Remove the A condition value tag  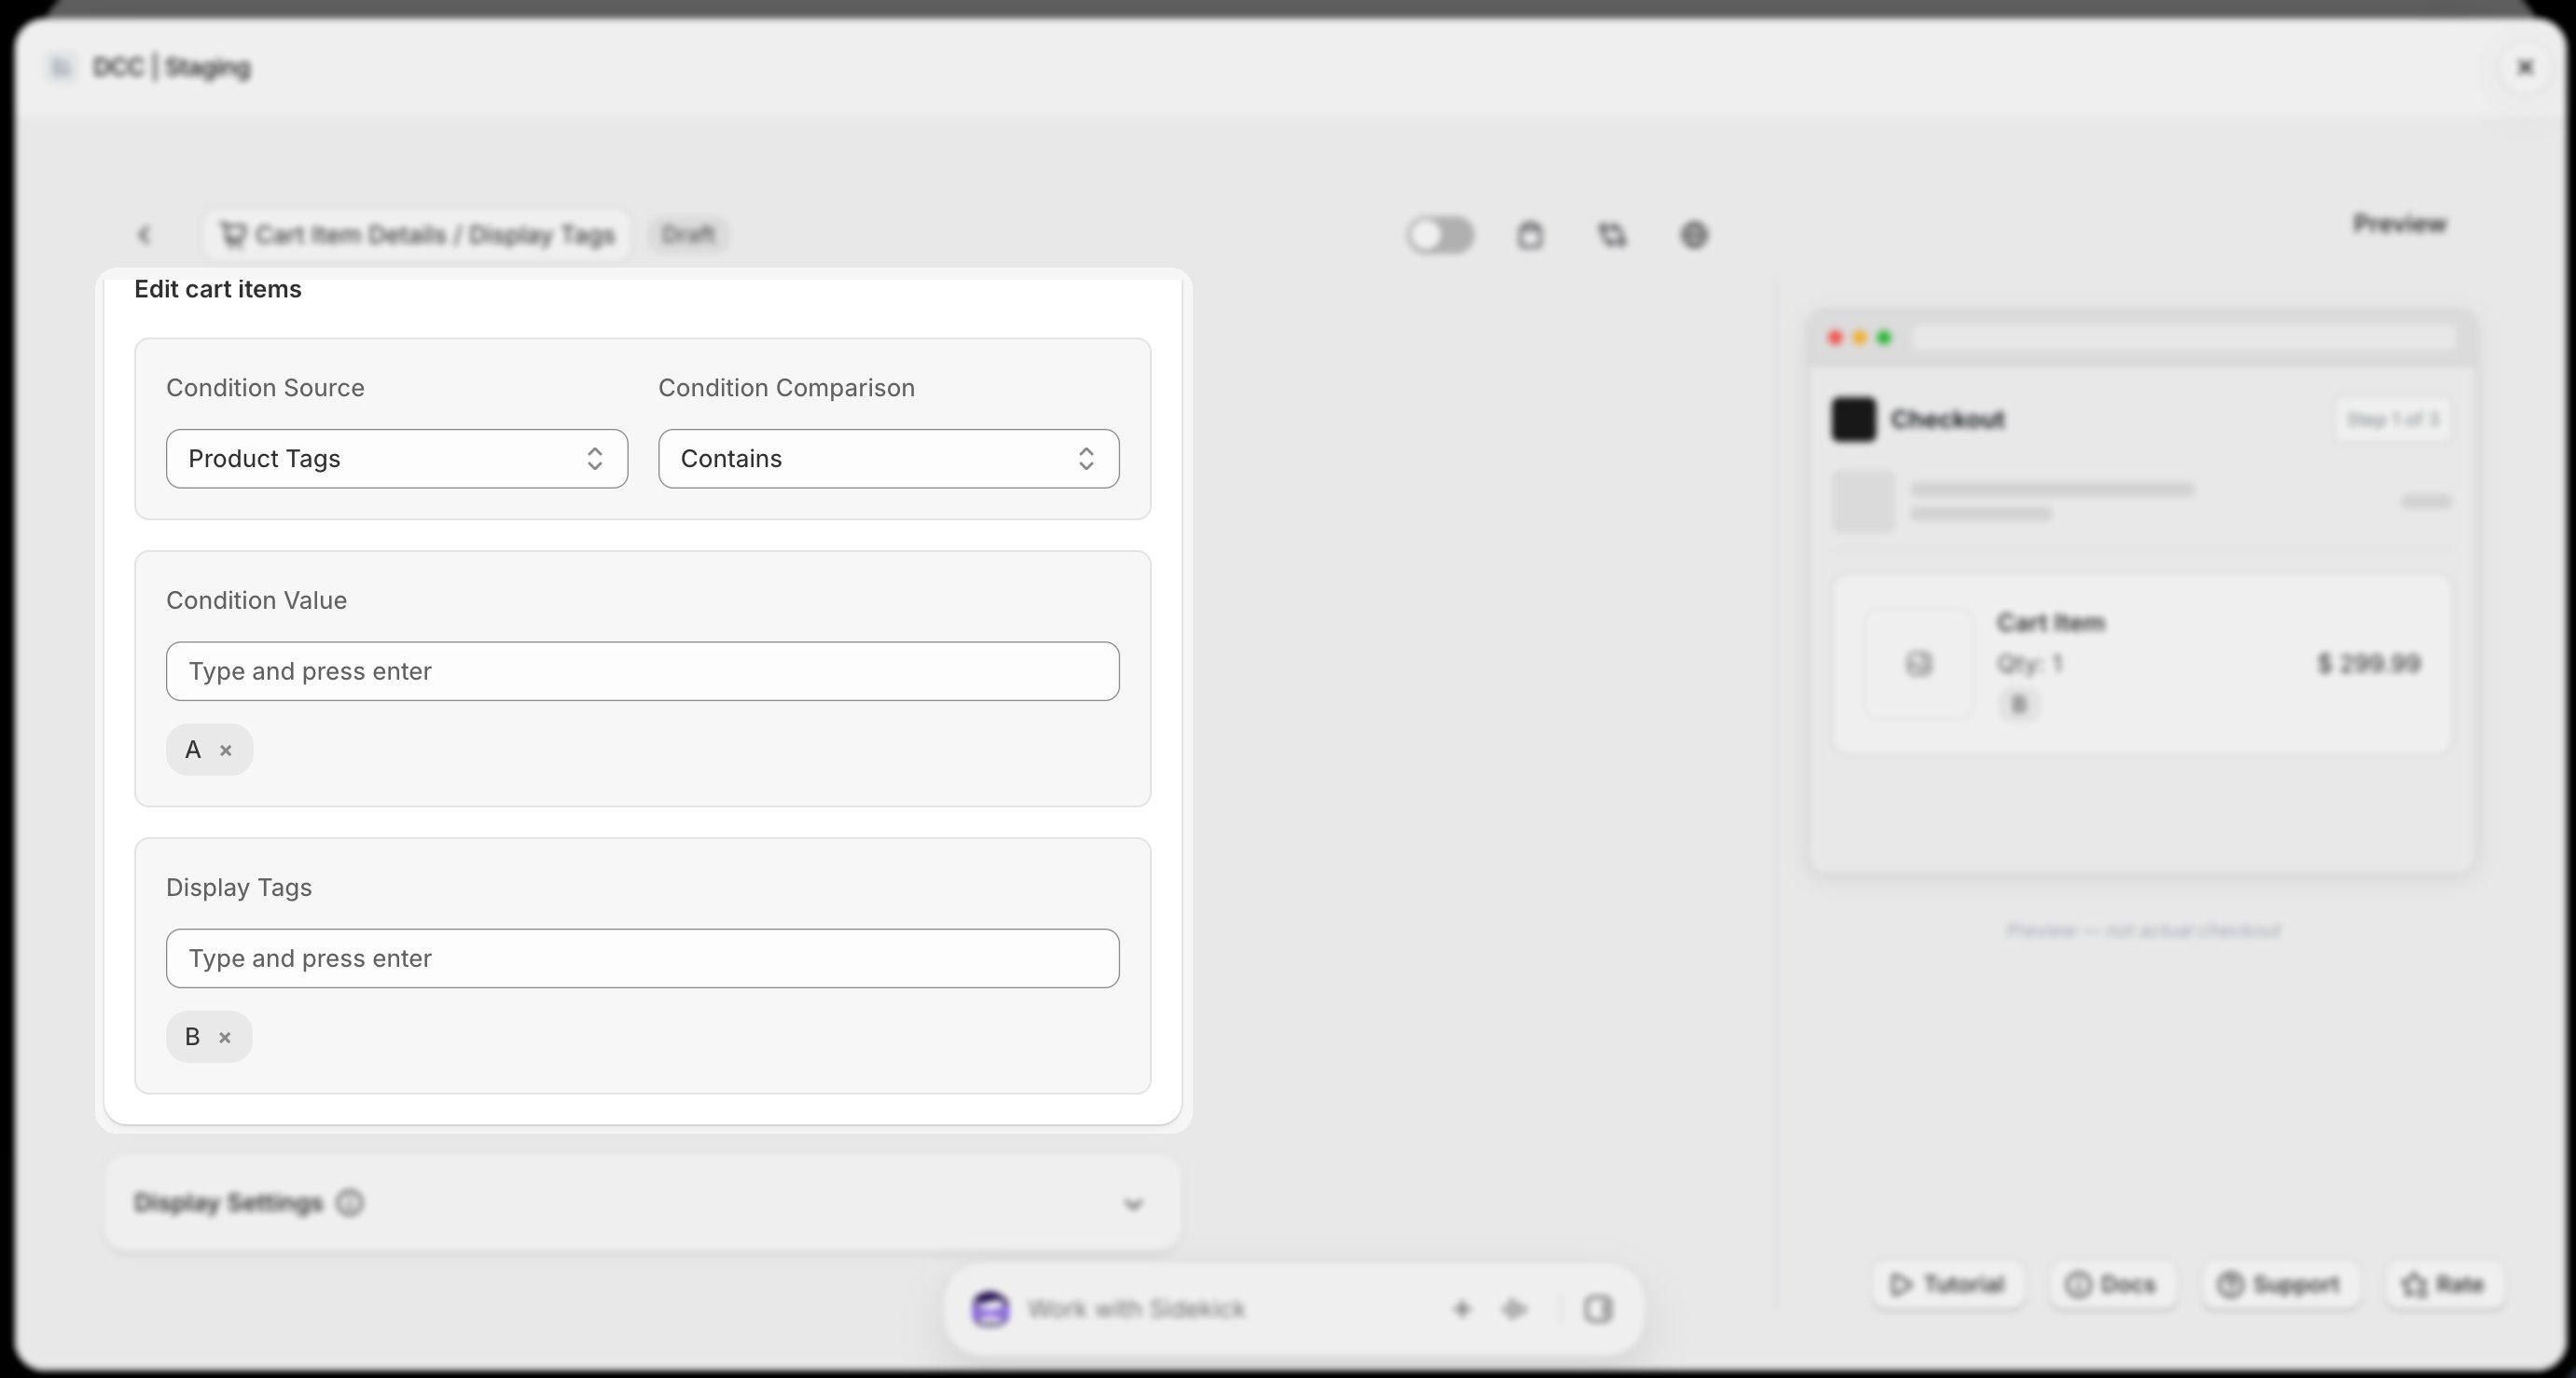(x=226, y=750)
